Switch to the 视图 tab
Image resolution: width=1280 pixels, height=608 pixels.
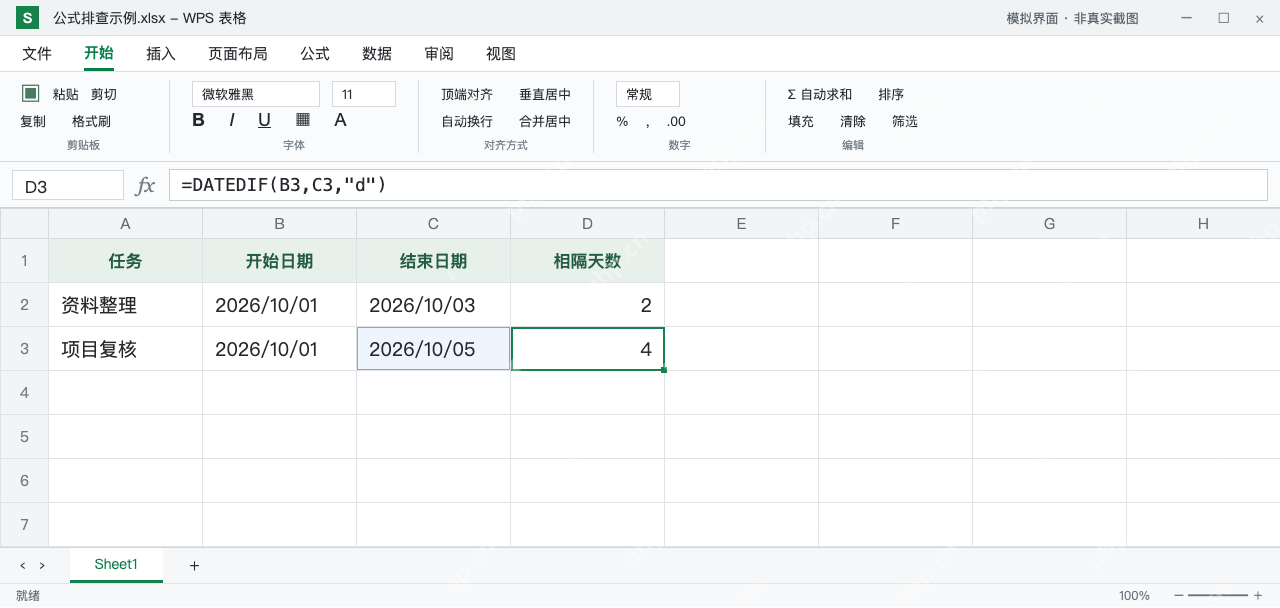[501, 54]
